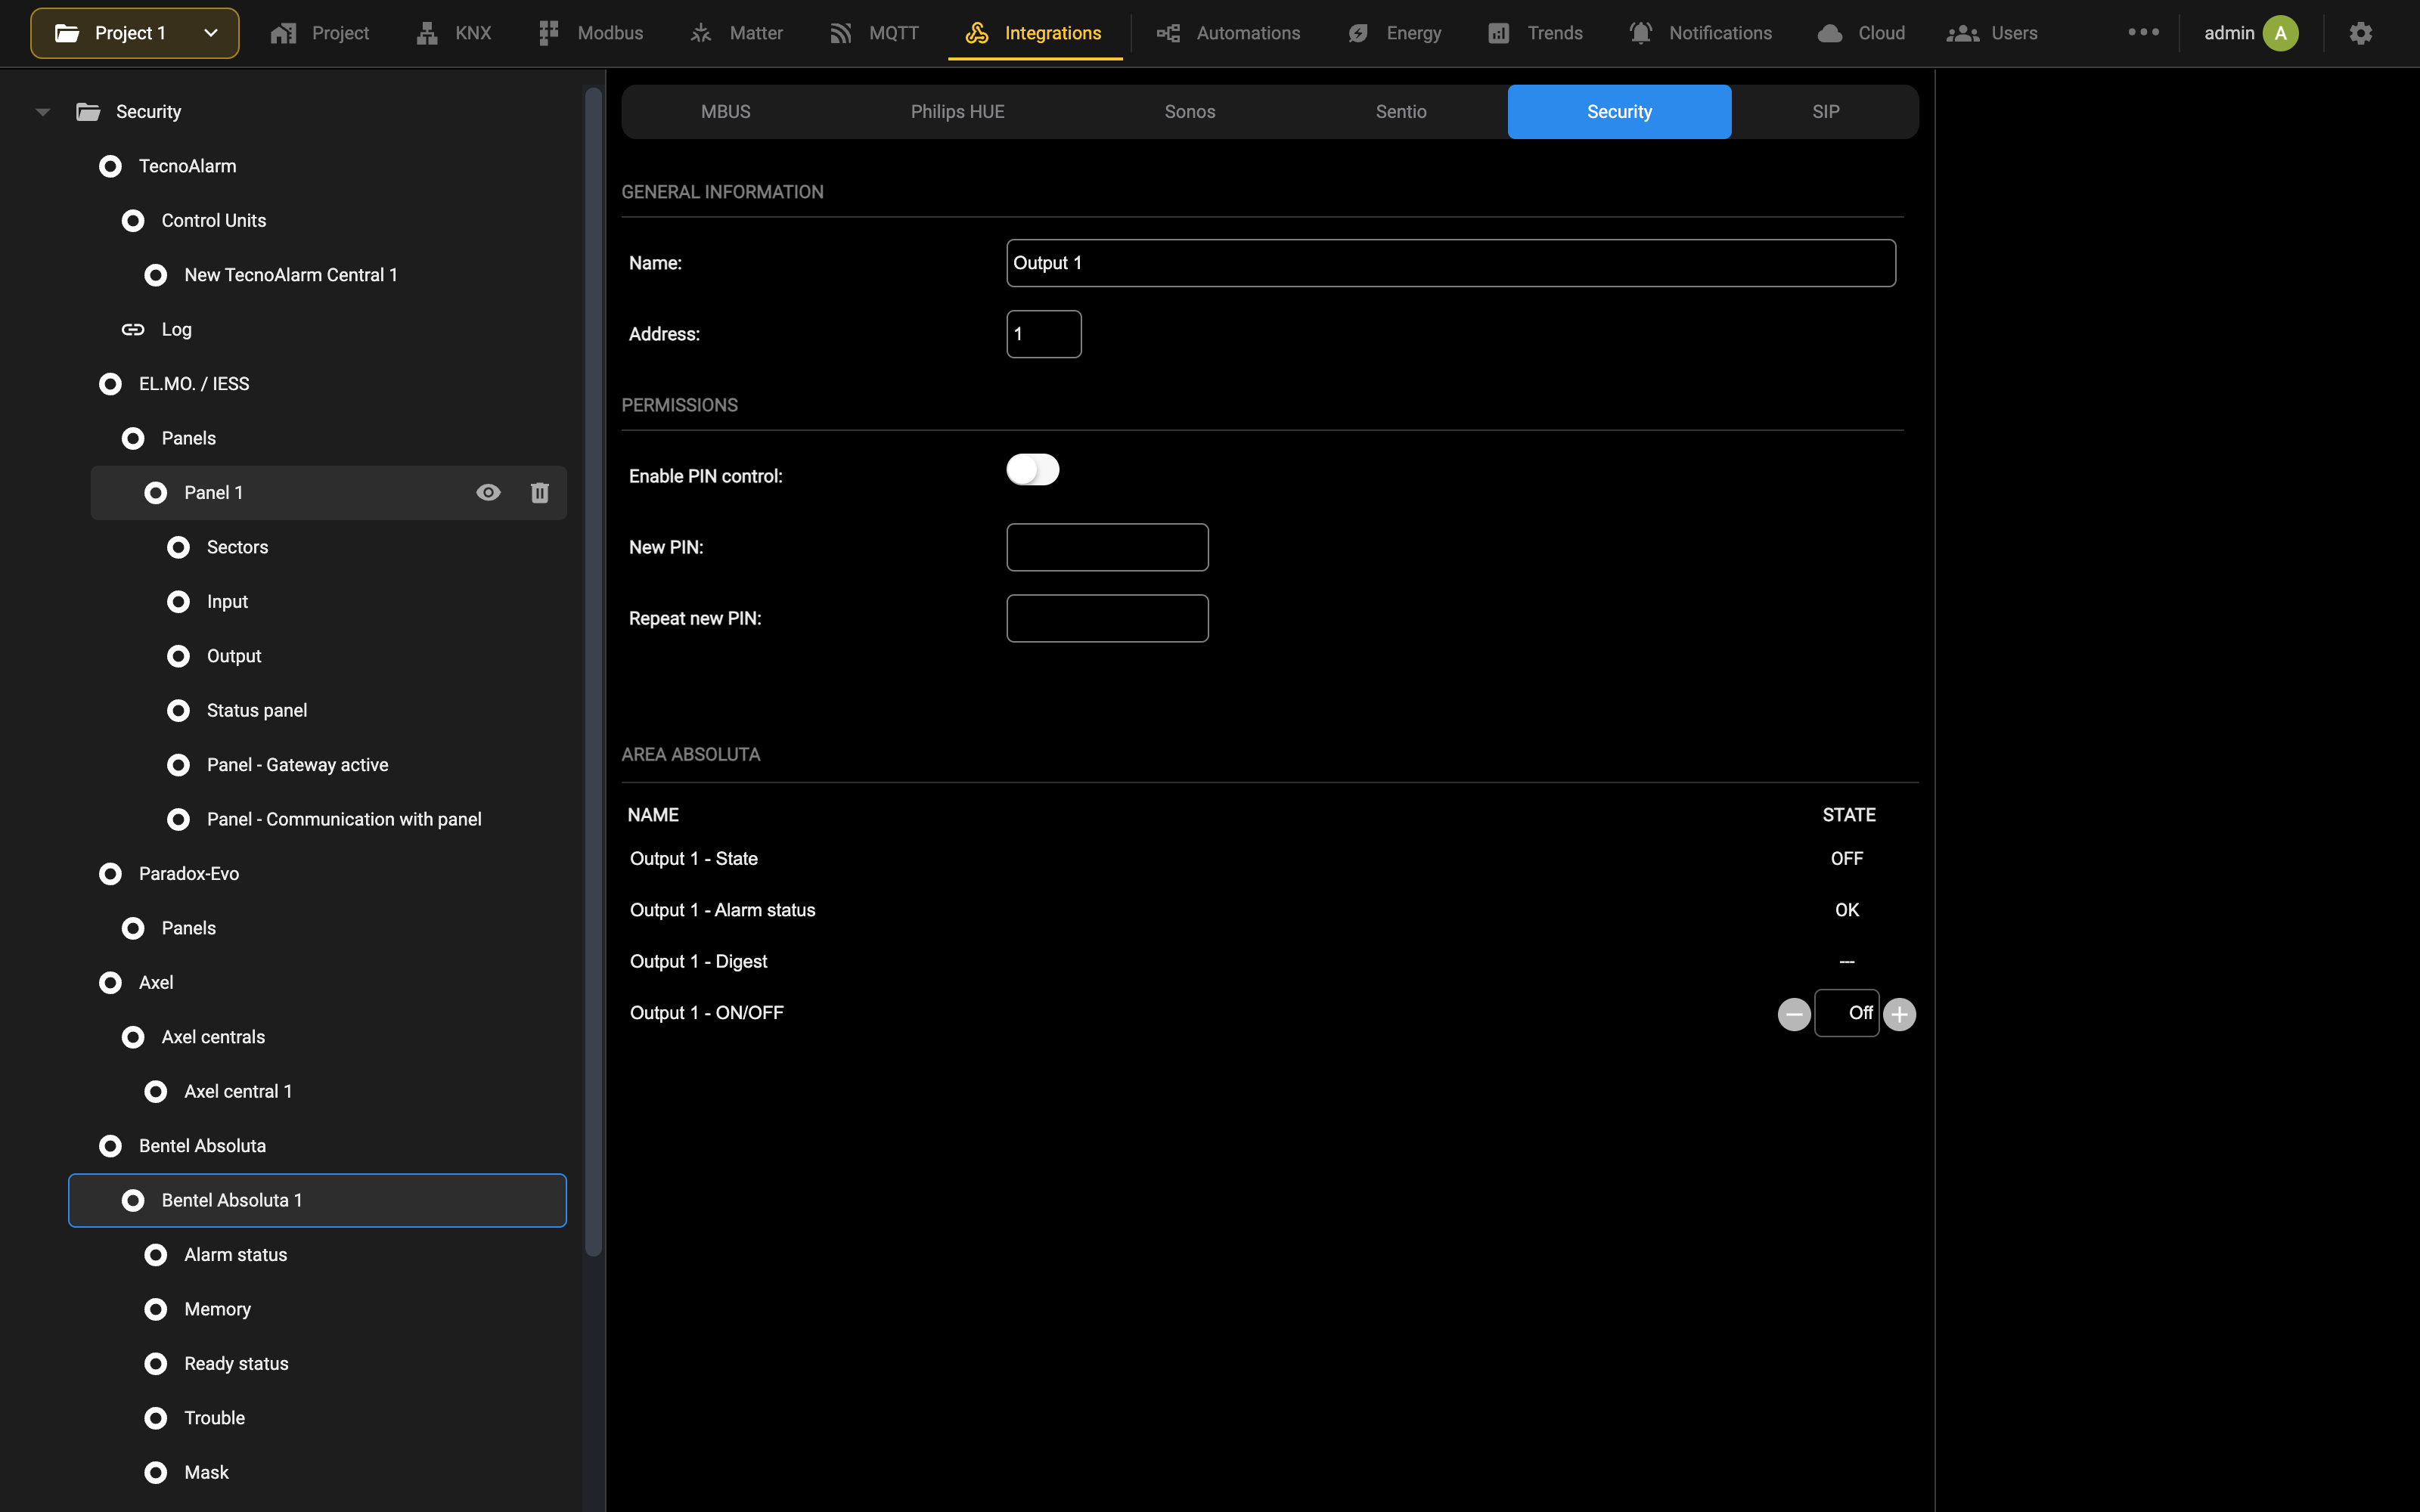Image resolution: width=2420 pixels, height=1512 pixels.
Task: Open the Notifications section
Action: coord(1700,33)
